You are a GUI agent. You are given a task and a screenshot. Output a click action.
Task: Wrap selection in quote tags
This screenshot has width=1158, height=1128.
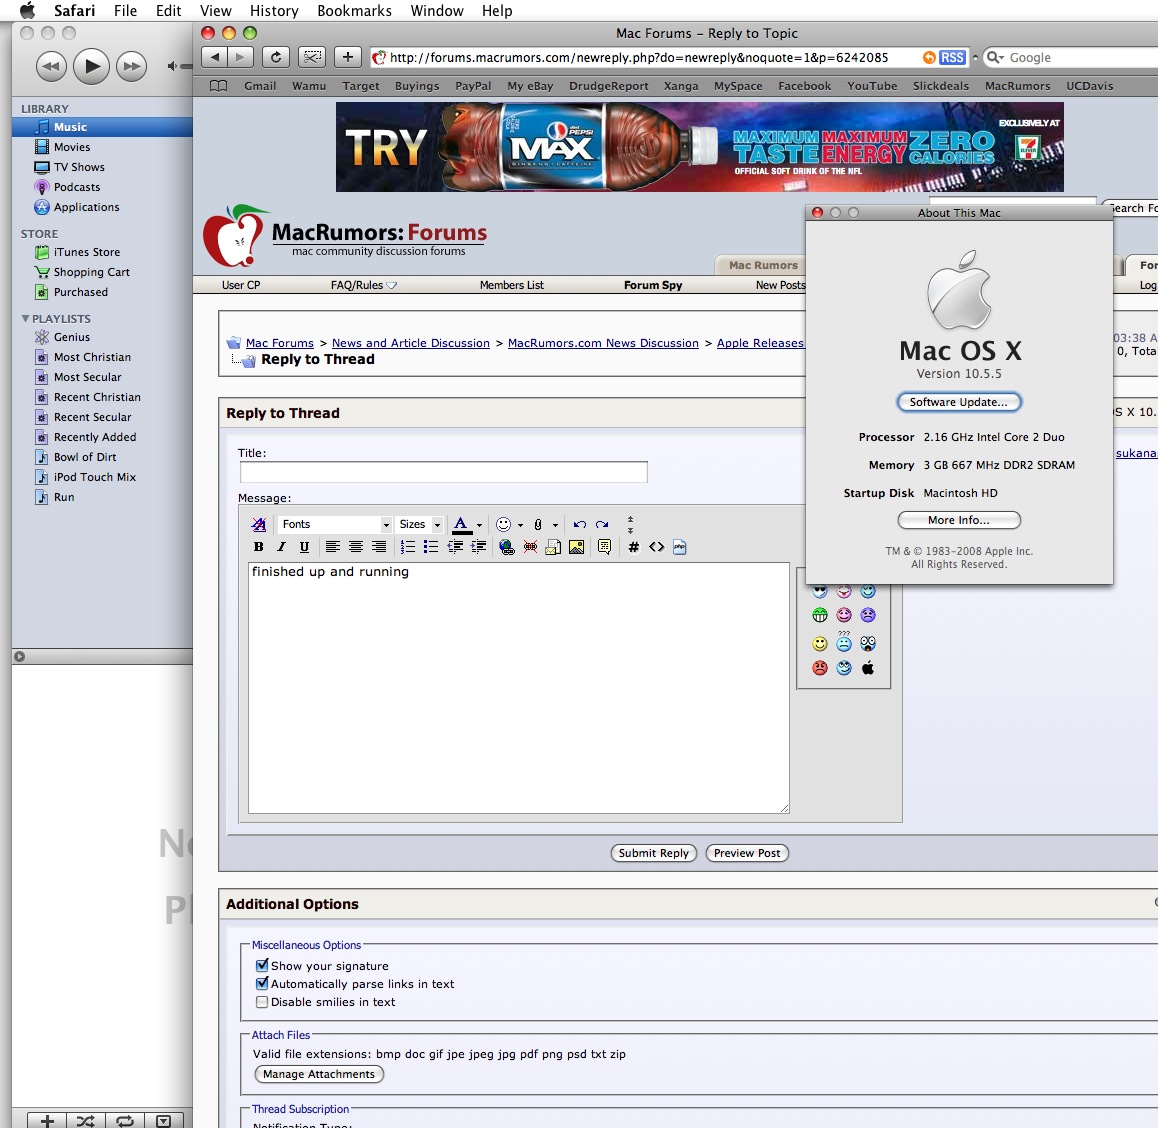pos(604,547)
